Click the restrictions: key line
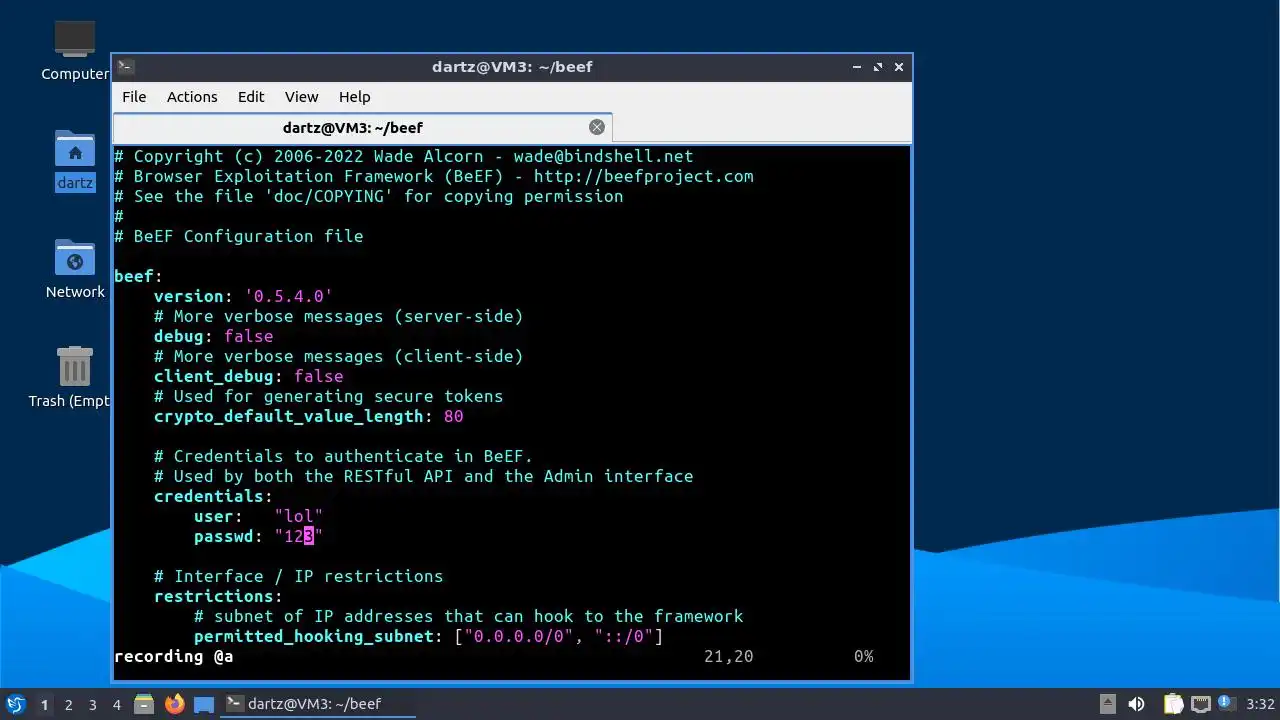 tap(218, 596)
